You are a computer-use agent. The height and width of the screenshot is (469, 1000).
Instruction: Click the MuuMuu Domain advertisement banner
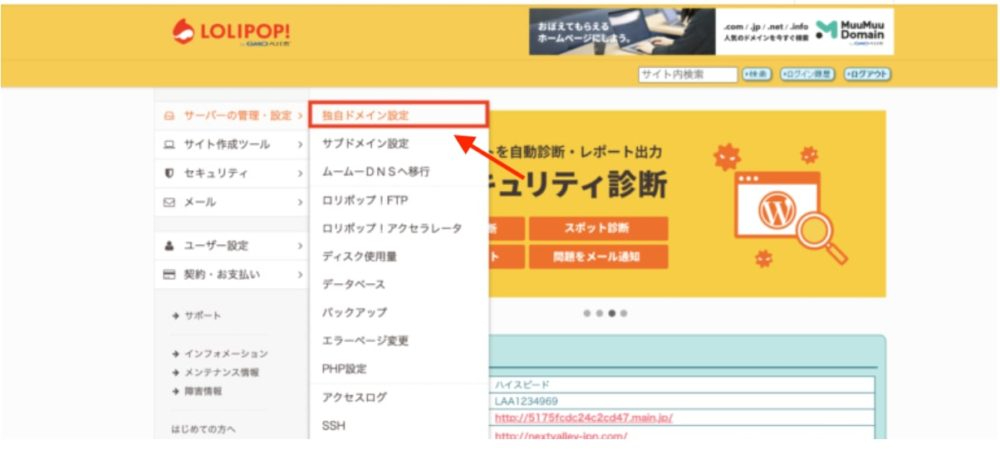pyautogui.click(x=711, y=31)
